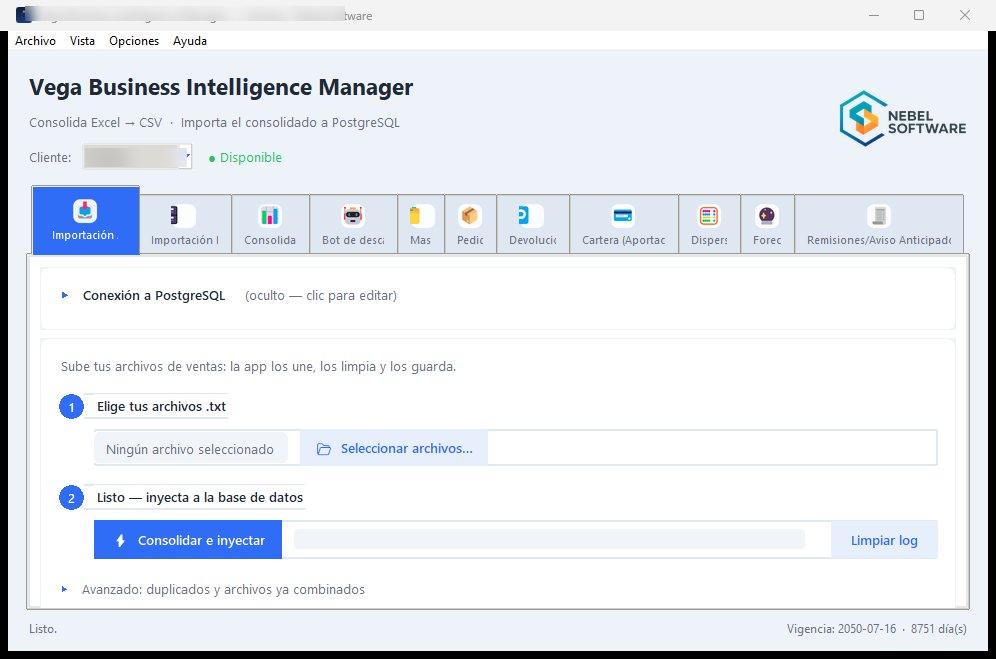
Task: Click the 'Ningún archivo seleccionado' field
Action: click(190, 449)
